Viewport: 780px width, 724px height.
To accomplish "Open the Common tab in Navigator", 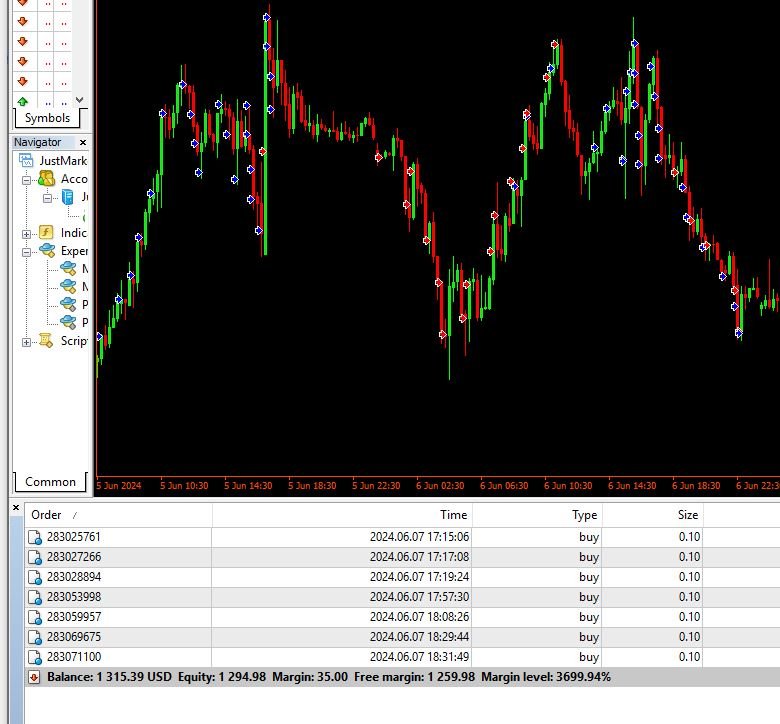I will (50, 482).
